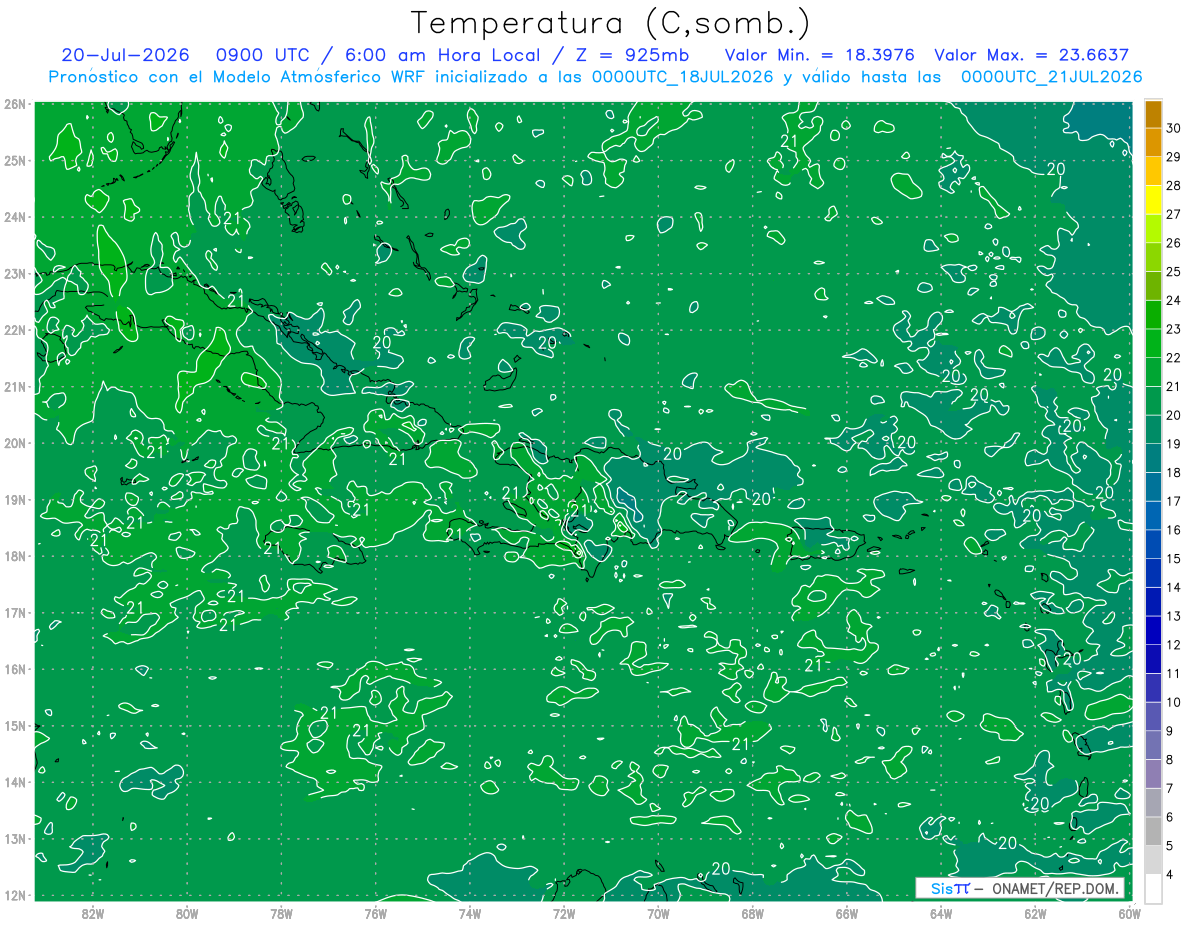
Task: Click the 72W longitude axis label
Action: click(564, 912)
